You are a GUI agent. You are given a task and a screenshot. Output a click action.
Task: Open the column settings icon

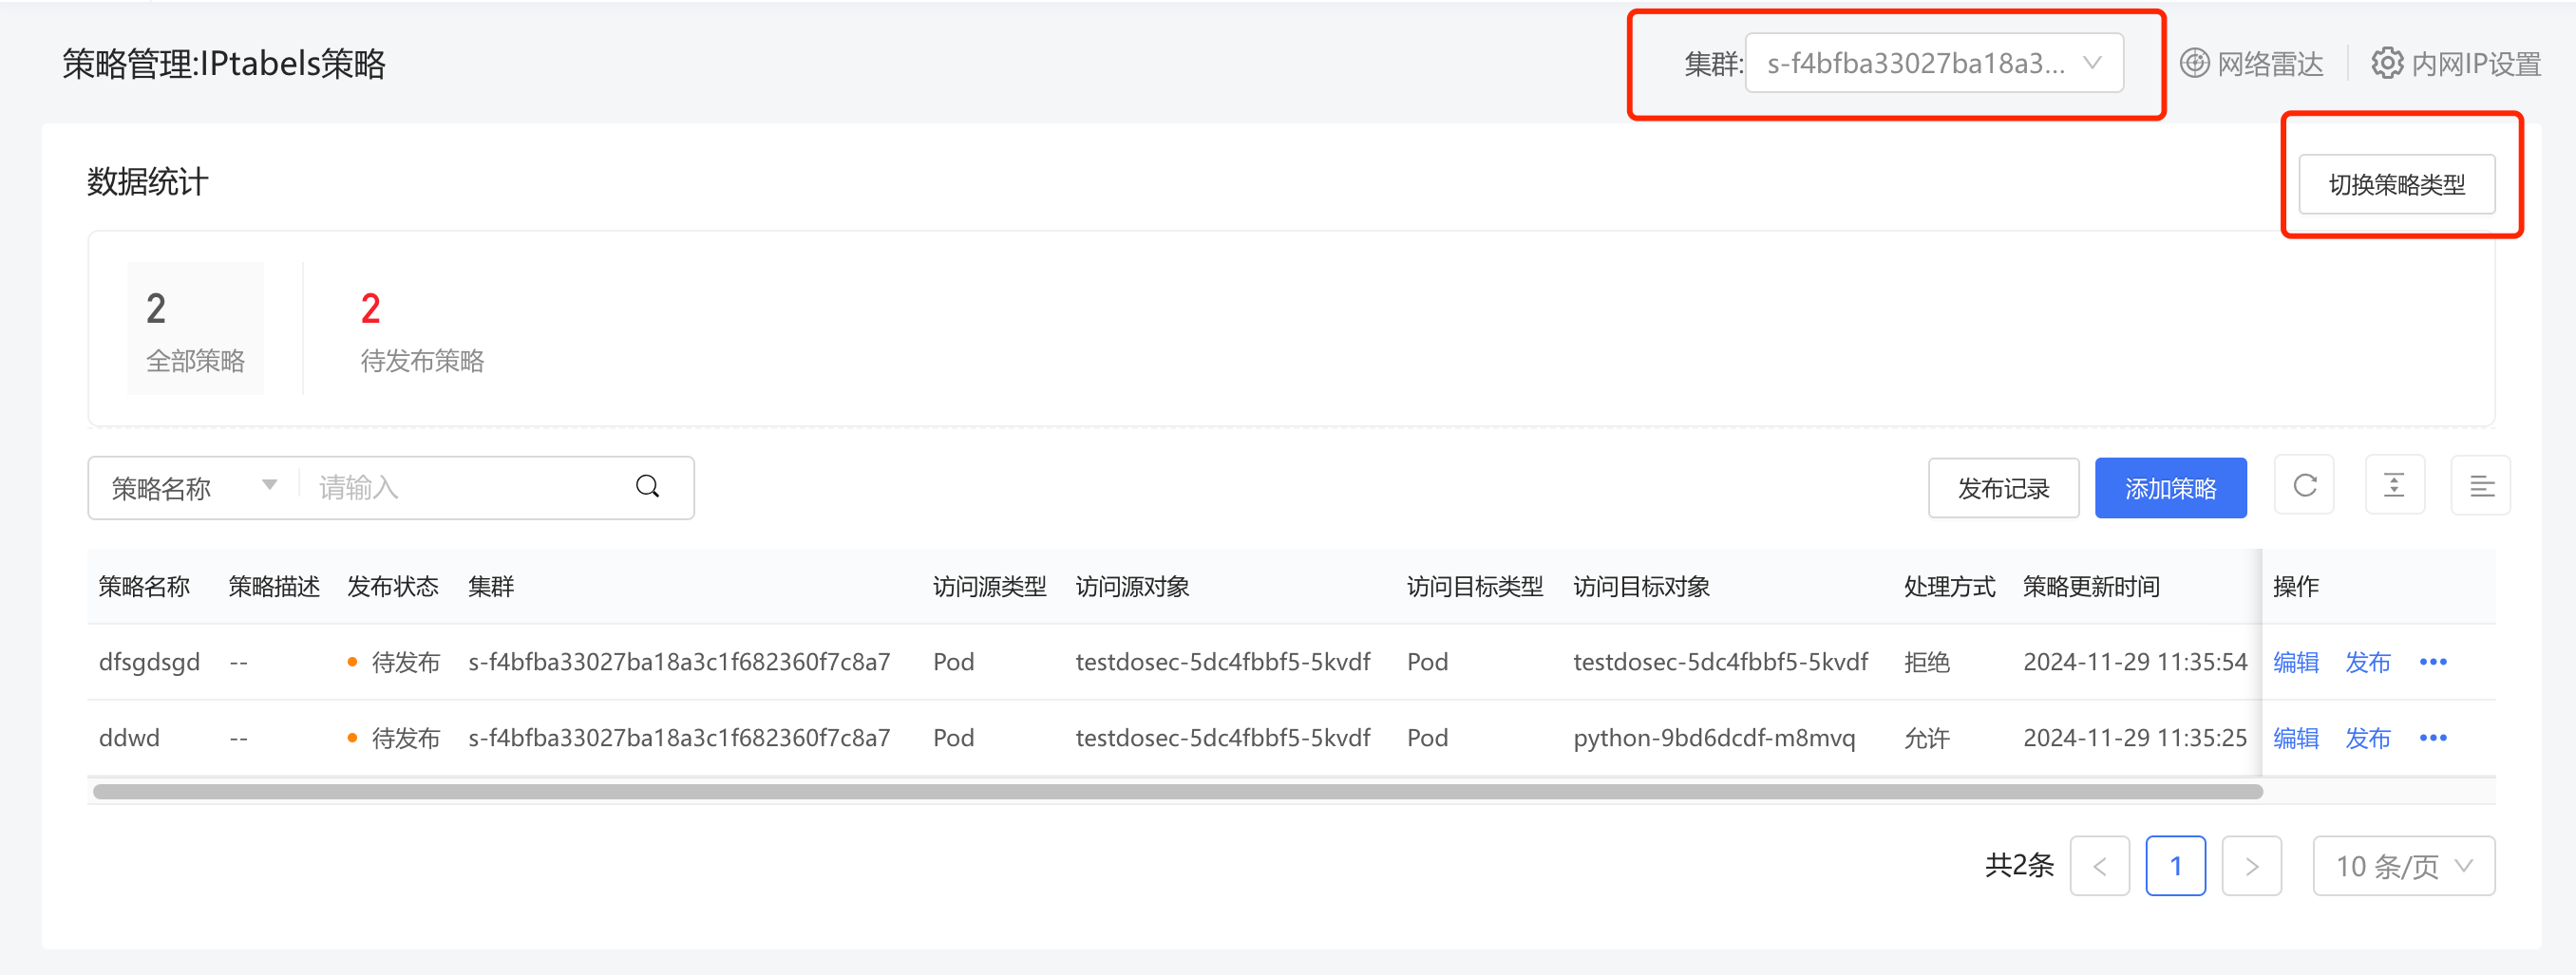pyautogui.click(x=2481, y=486)
